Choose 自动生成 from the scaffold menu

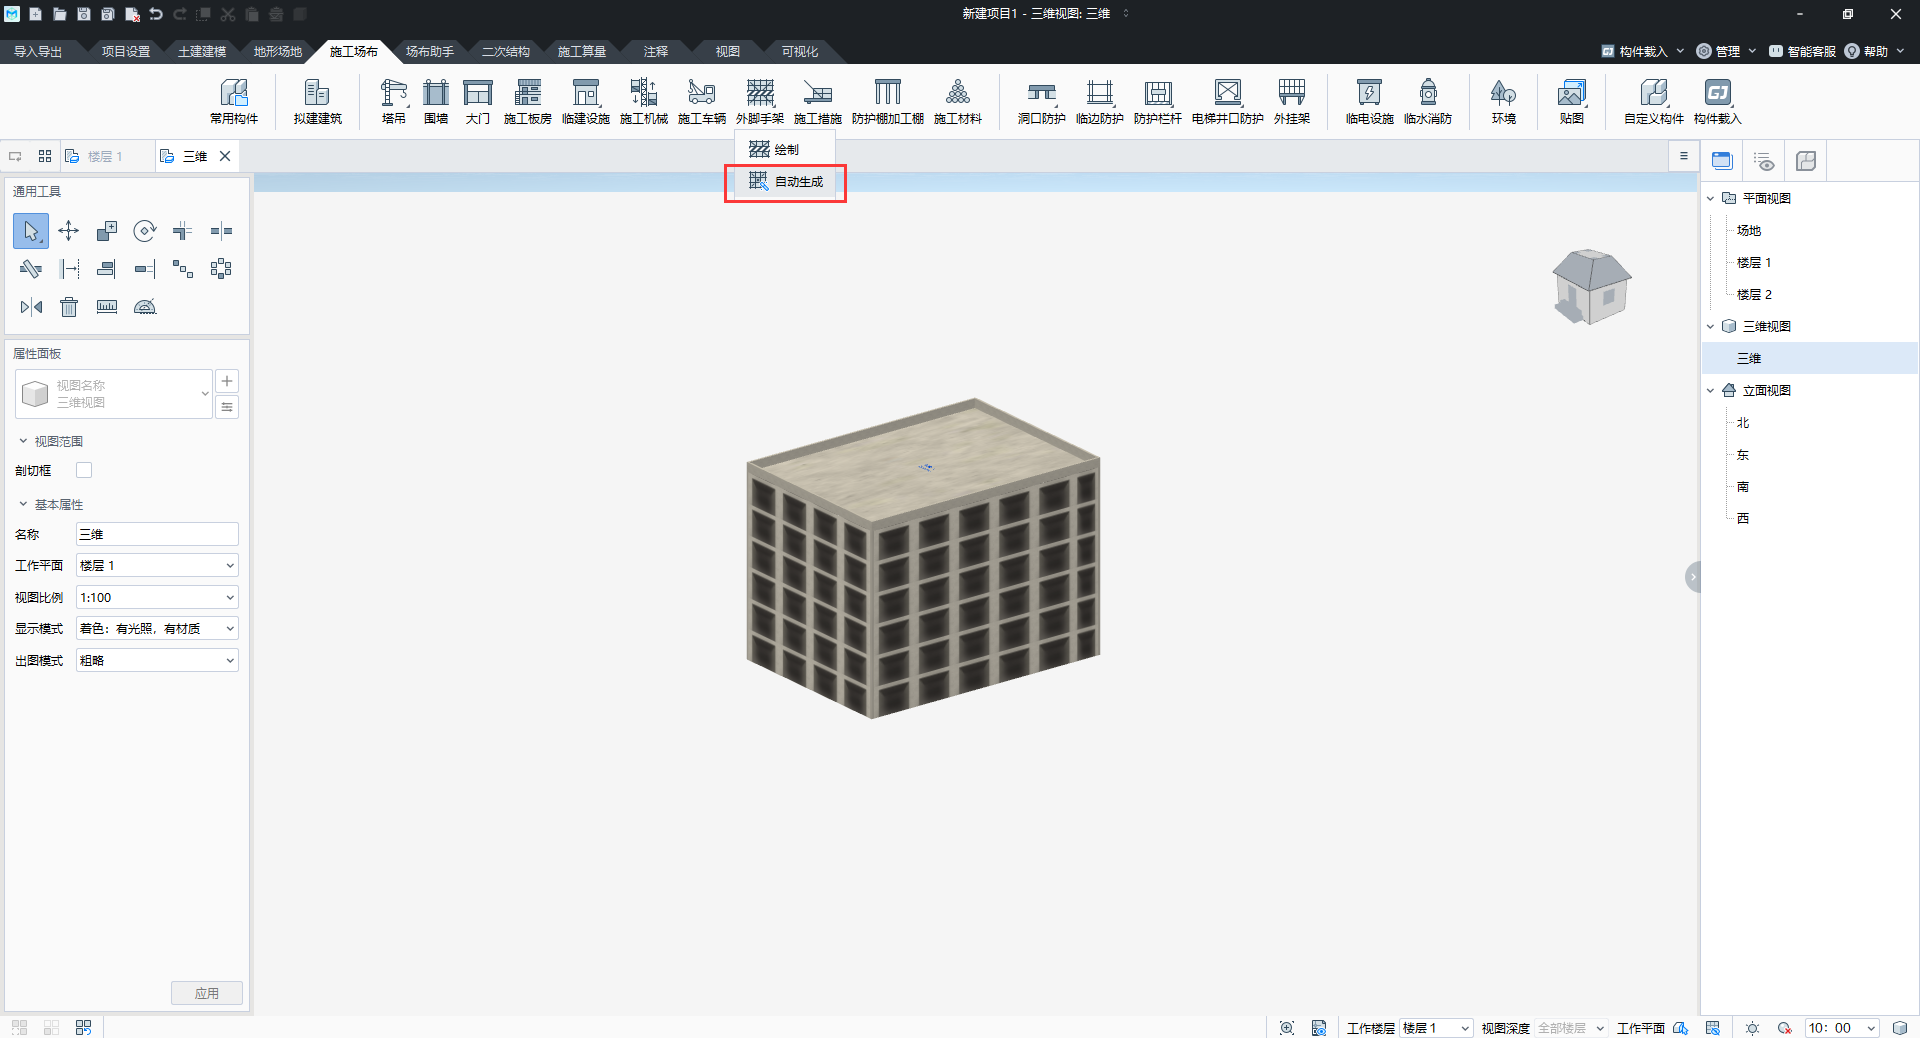pos(786,182)
